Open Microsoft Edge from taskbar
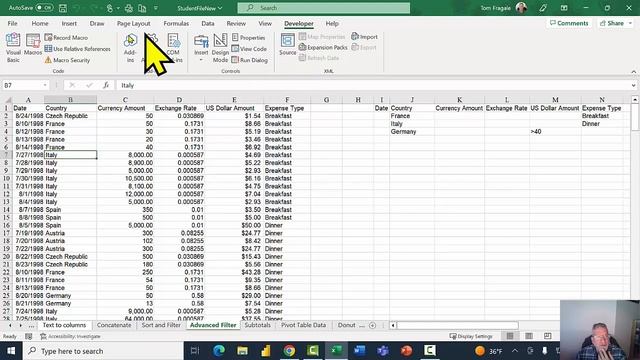This screenshot has width=640, height=360. [219, 351]
